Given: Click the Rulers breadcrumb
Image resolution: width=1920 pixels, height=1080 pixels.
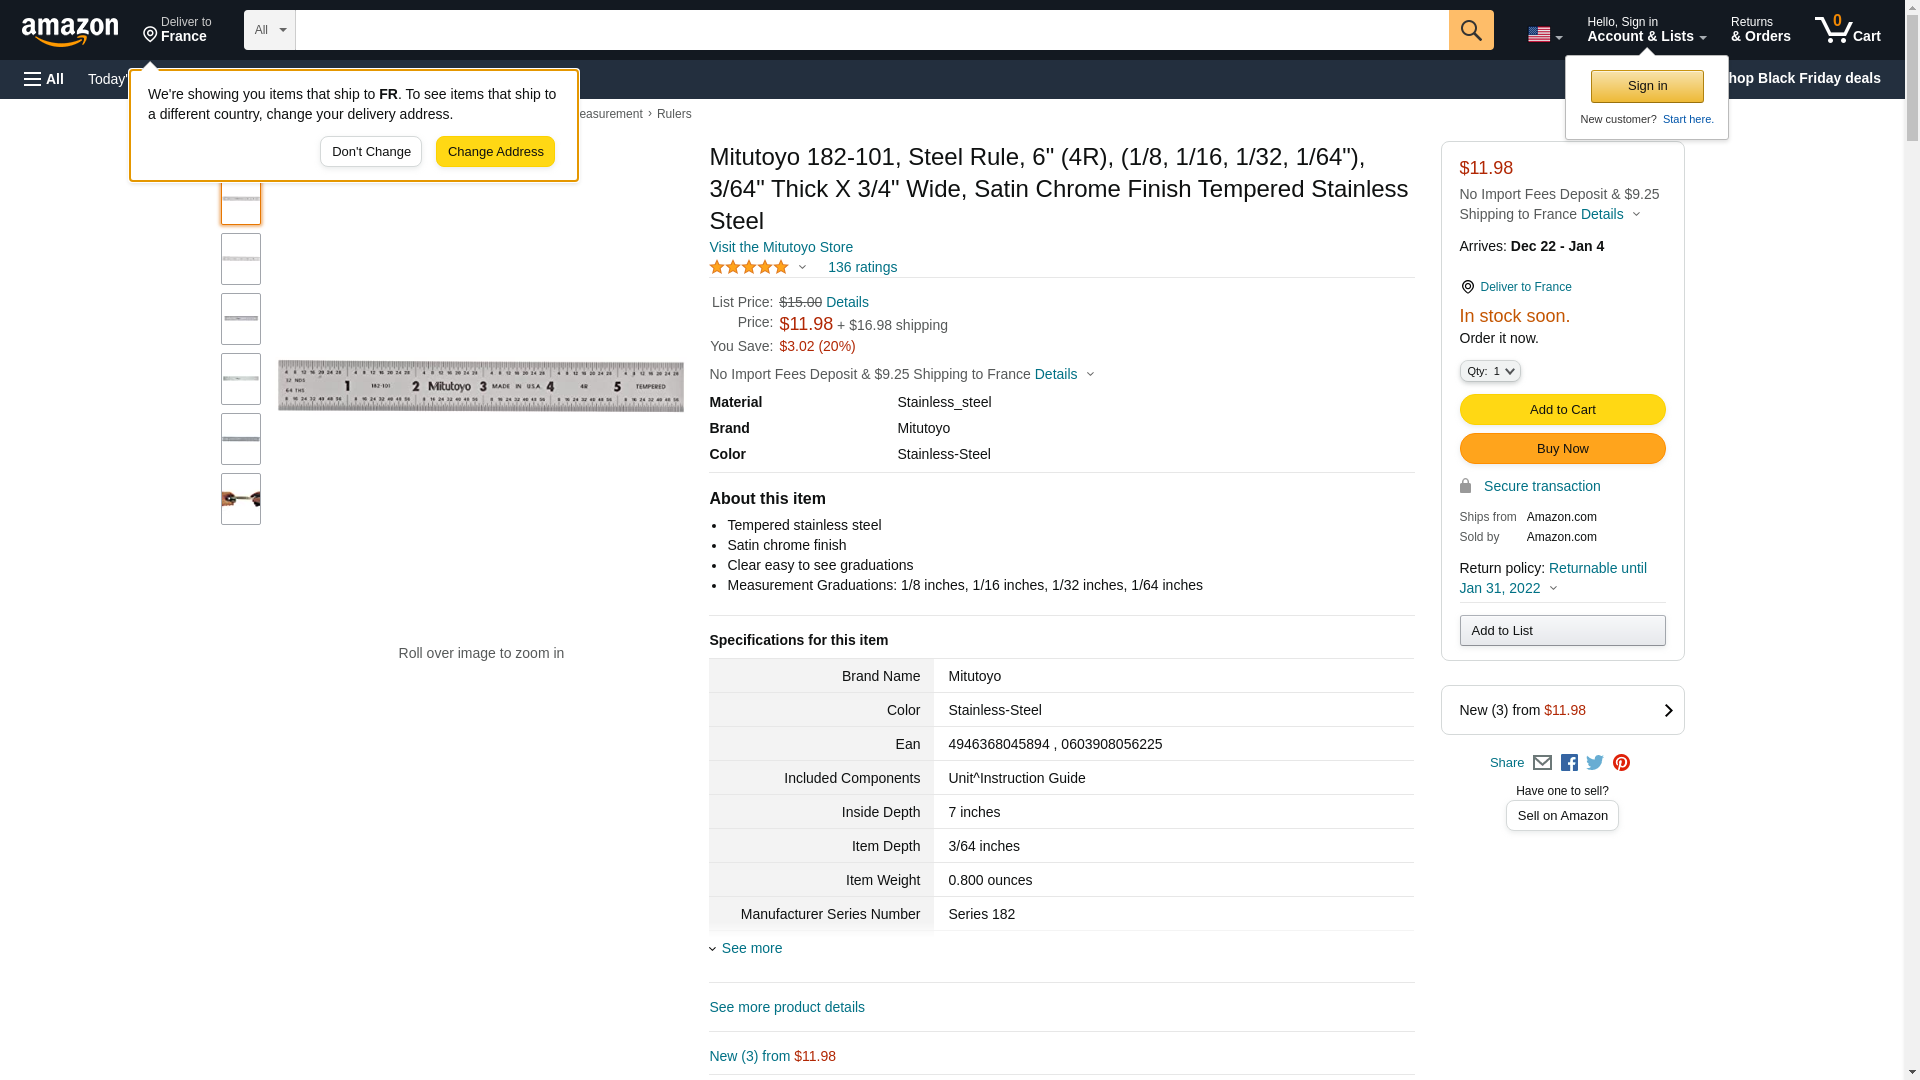Looking at the screenshot, I should [674, 114].
